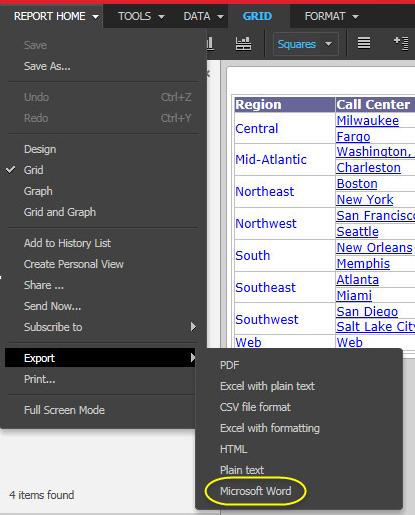Click the banding rows icon in toolbar
This screenshot has width=415, height=515.
[364, 43]
